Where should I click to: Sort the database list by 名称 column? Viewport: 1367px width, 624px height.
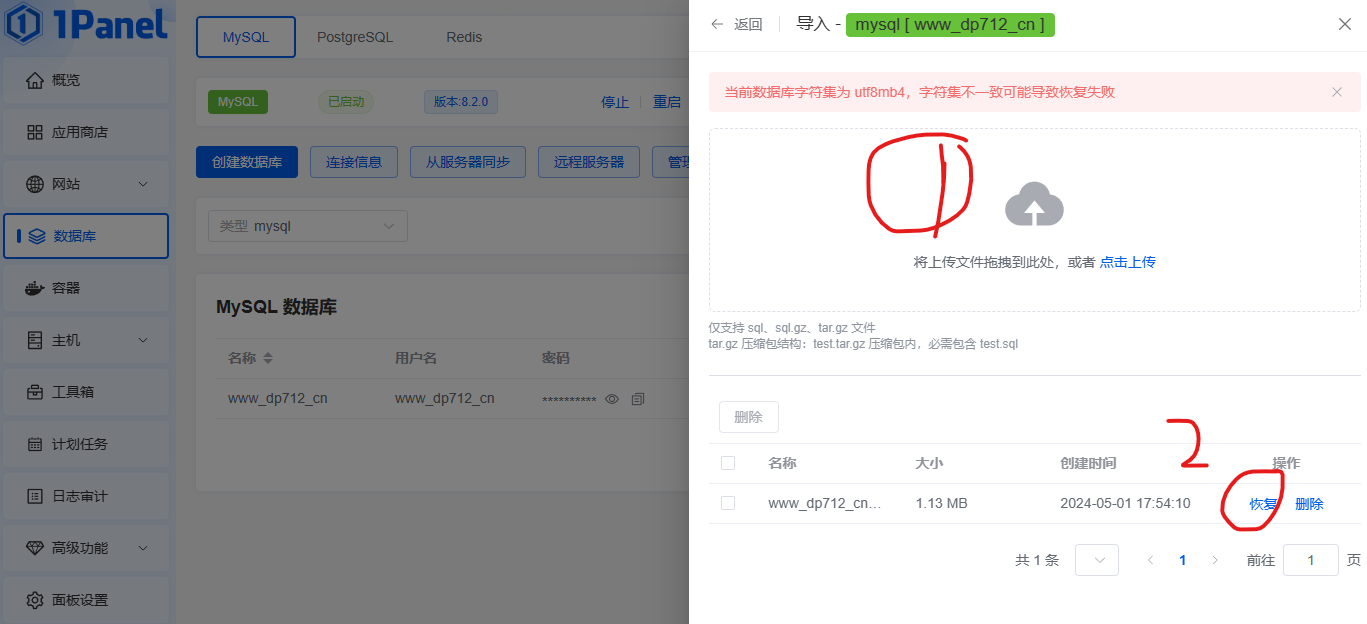tap(267, 358)
